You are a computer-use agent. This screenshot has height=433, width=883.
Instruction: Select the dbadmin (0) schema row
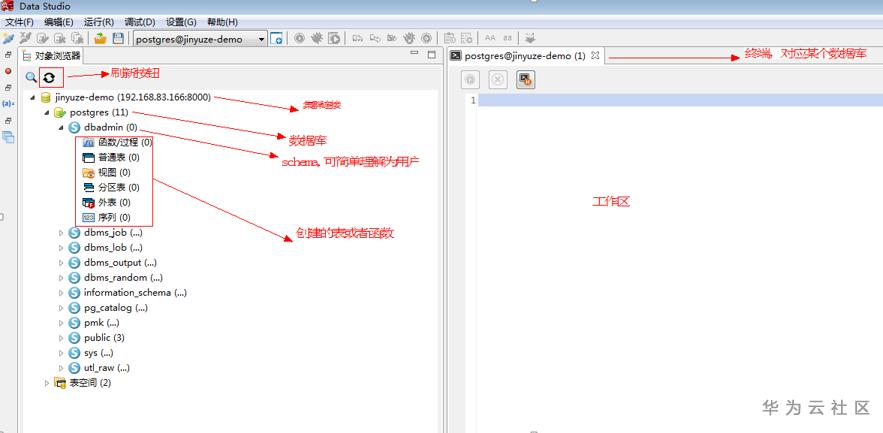[110, 128]
